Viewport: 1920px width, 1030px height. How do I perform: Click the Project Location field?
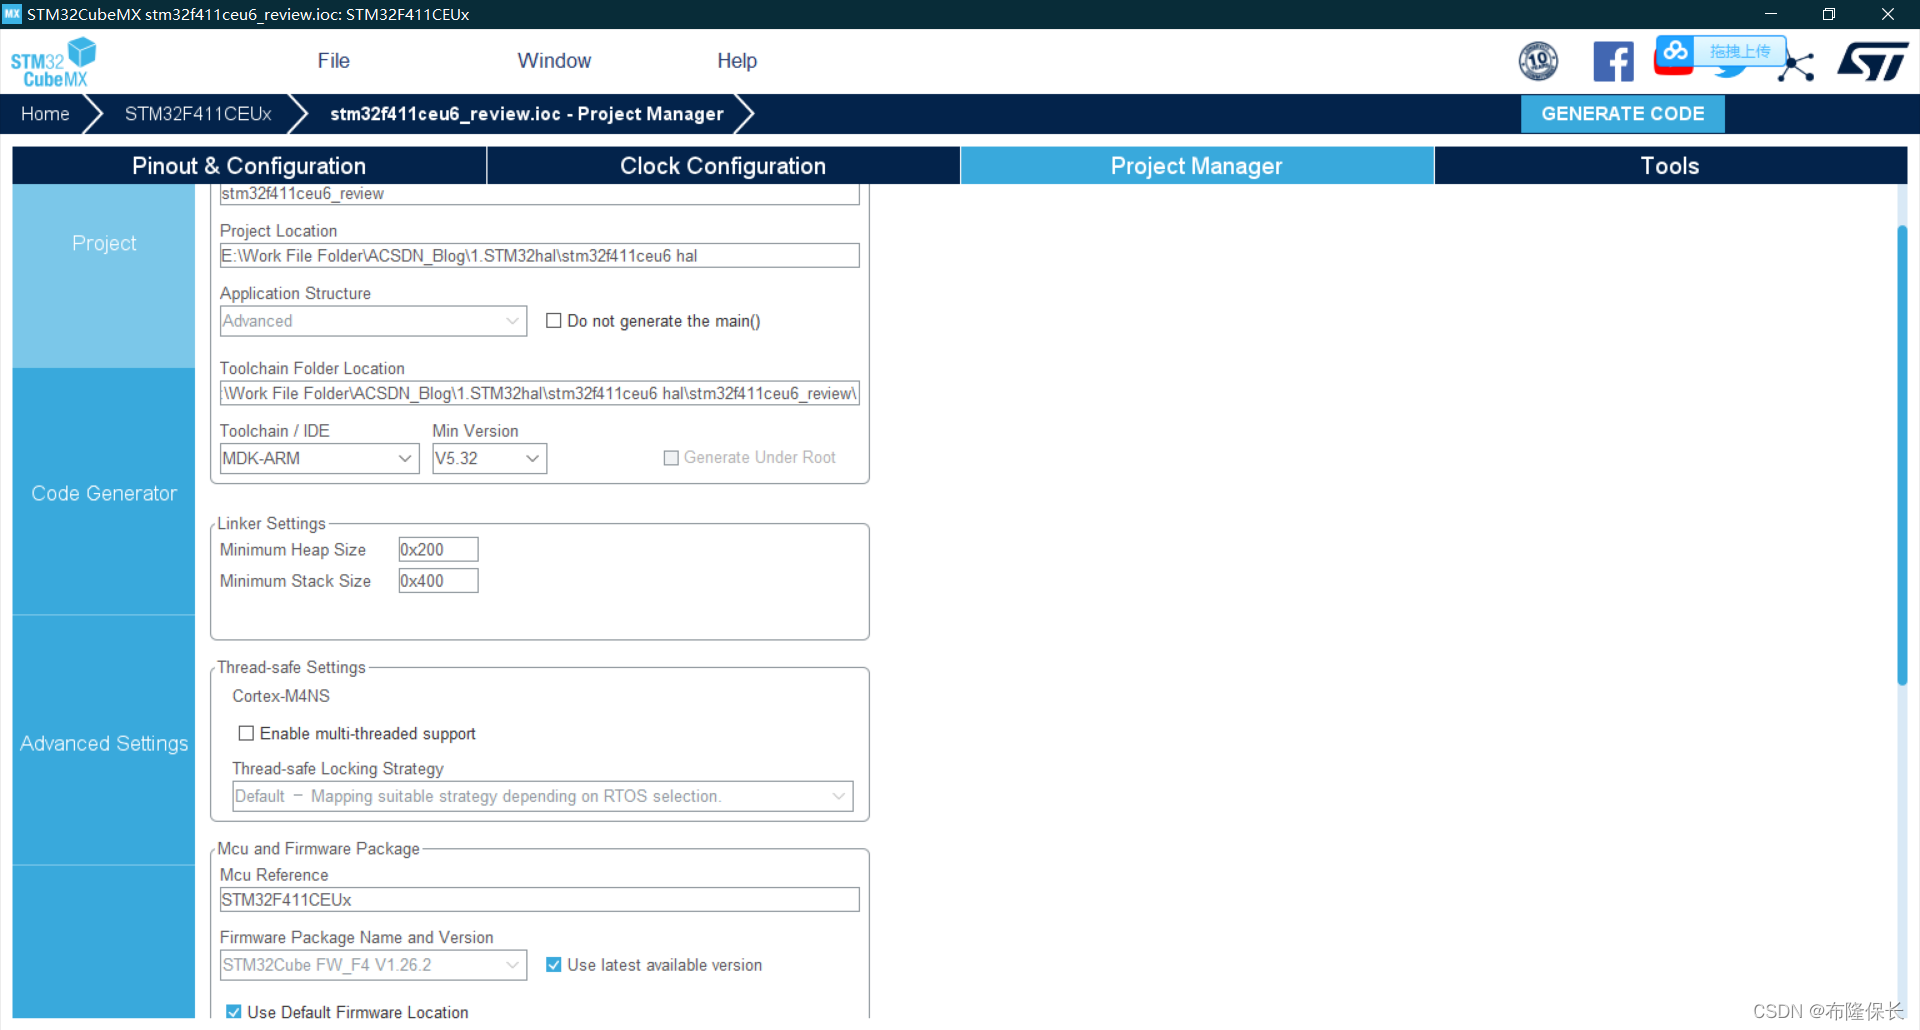pos(539,256)
